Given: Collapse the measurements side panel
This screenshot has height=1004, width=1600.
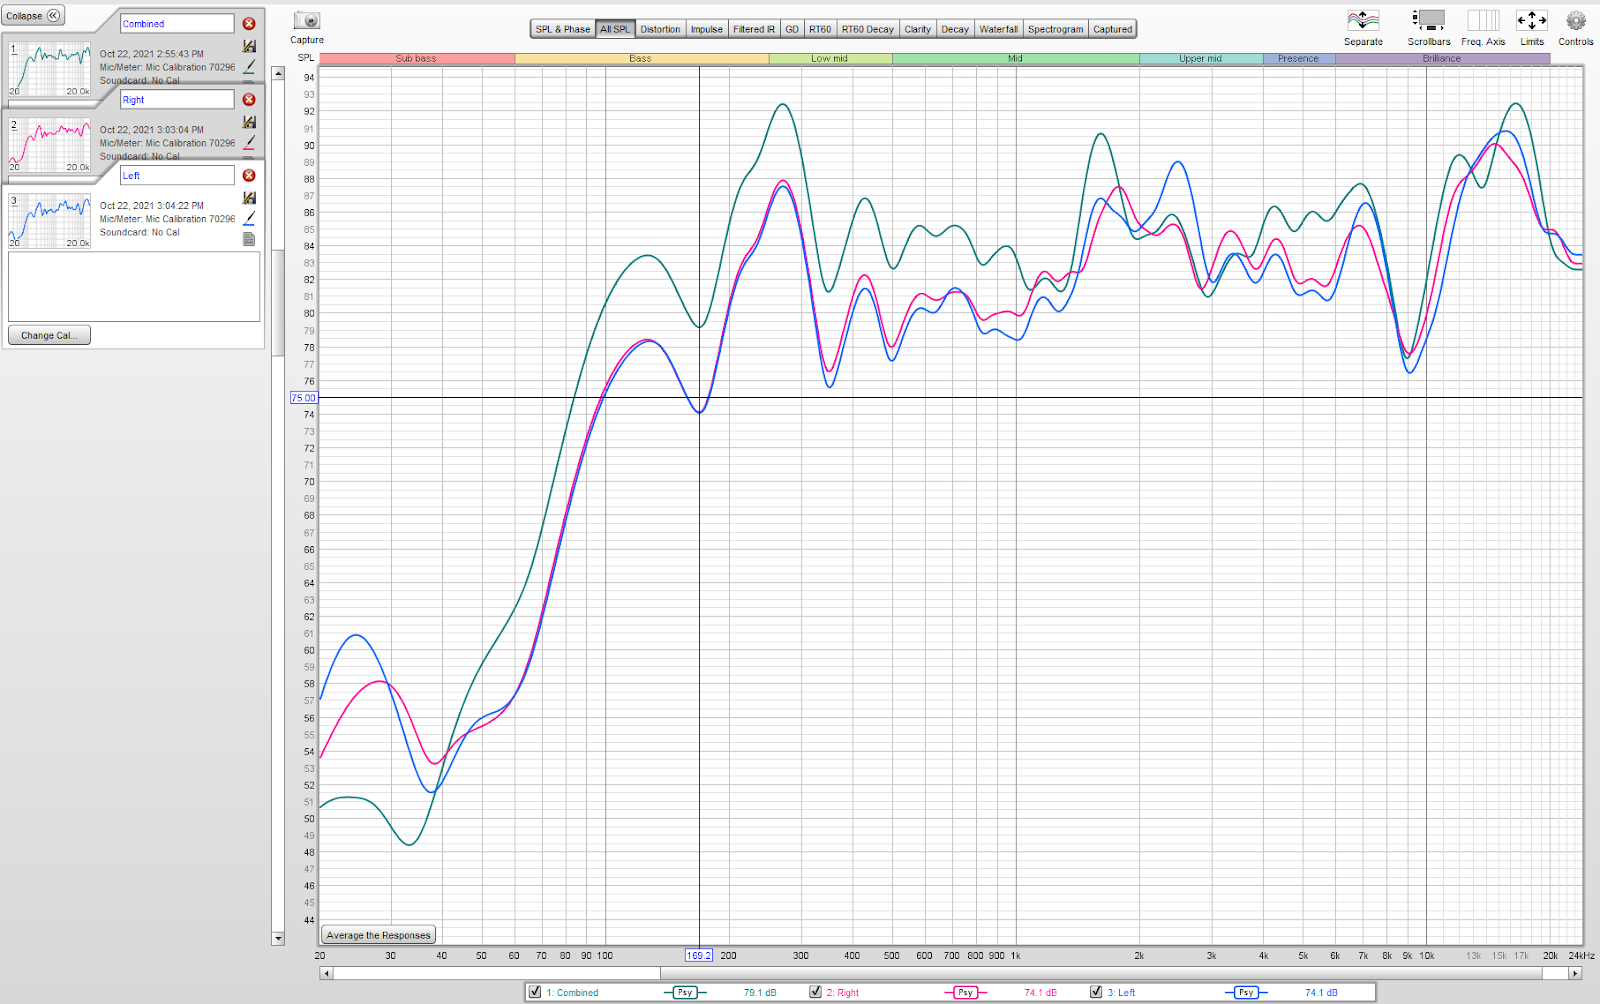Looking at the screenshot, I should (33, 16).
